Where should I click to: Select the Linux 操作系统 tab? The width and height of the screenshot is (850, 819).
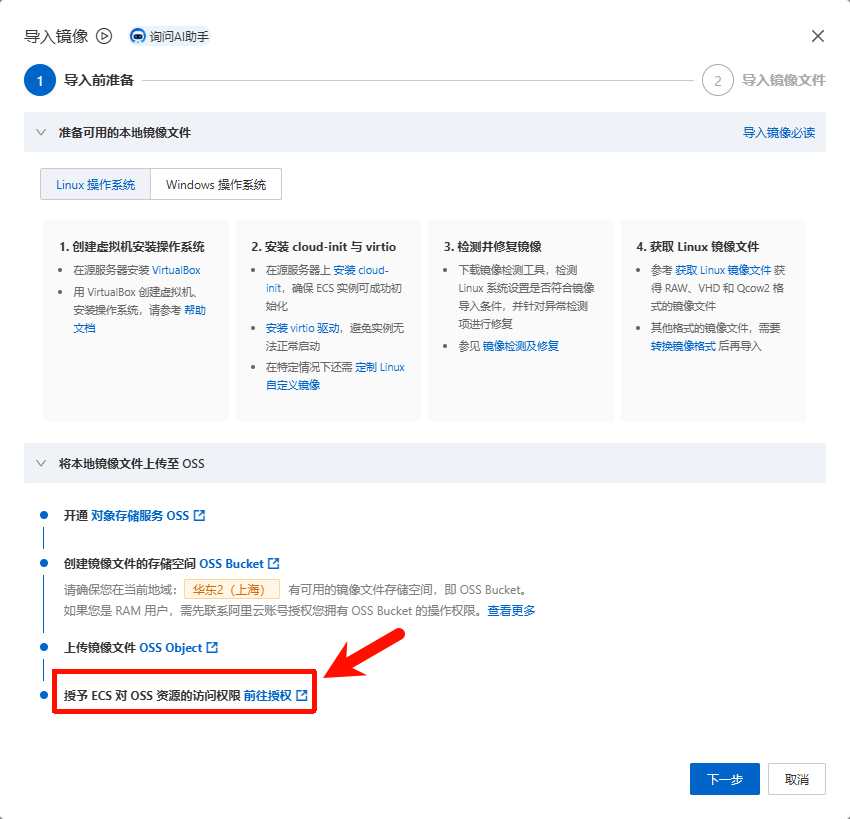click(95, 184)
